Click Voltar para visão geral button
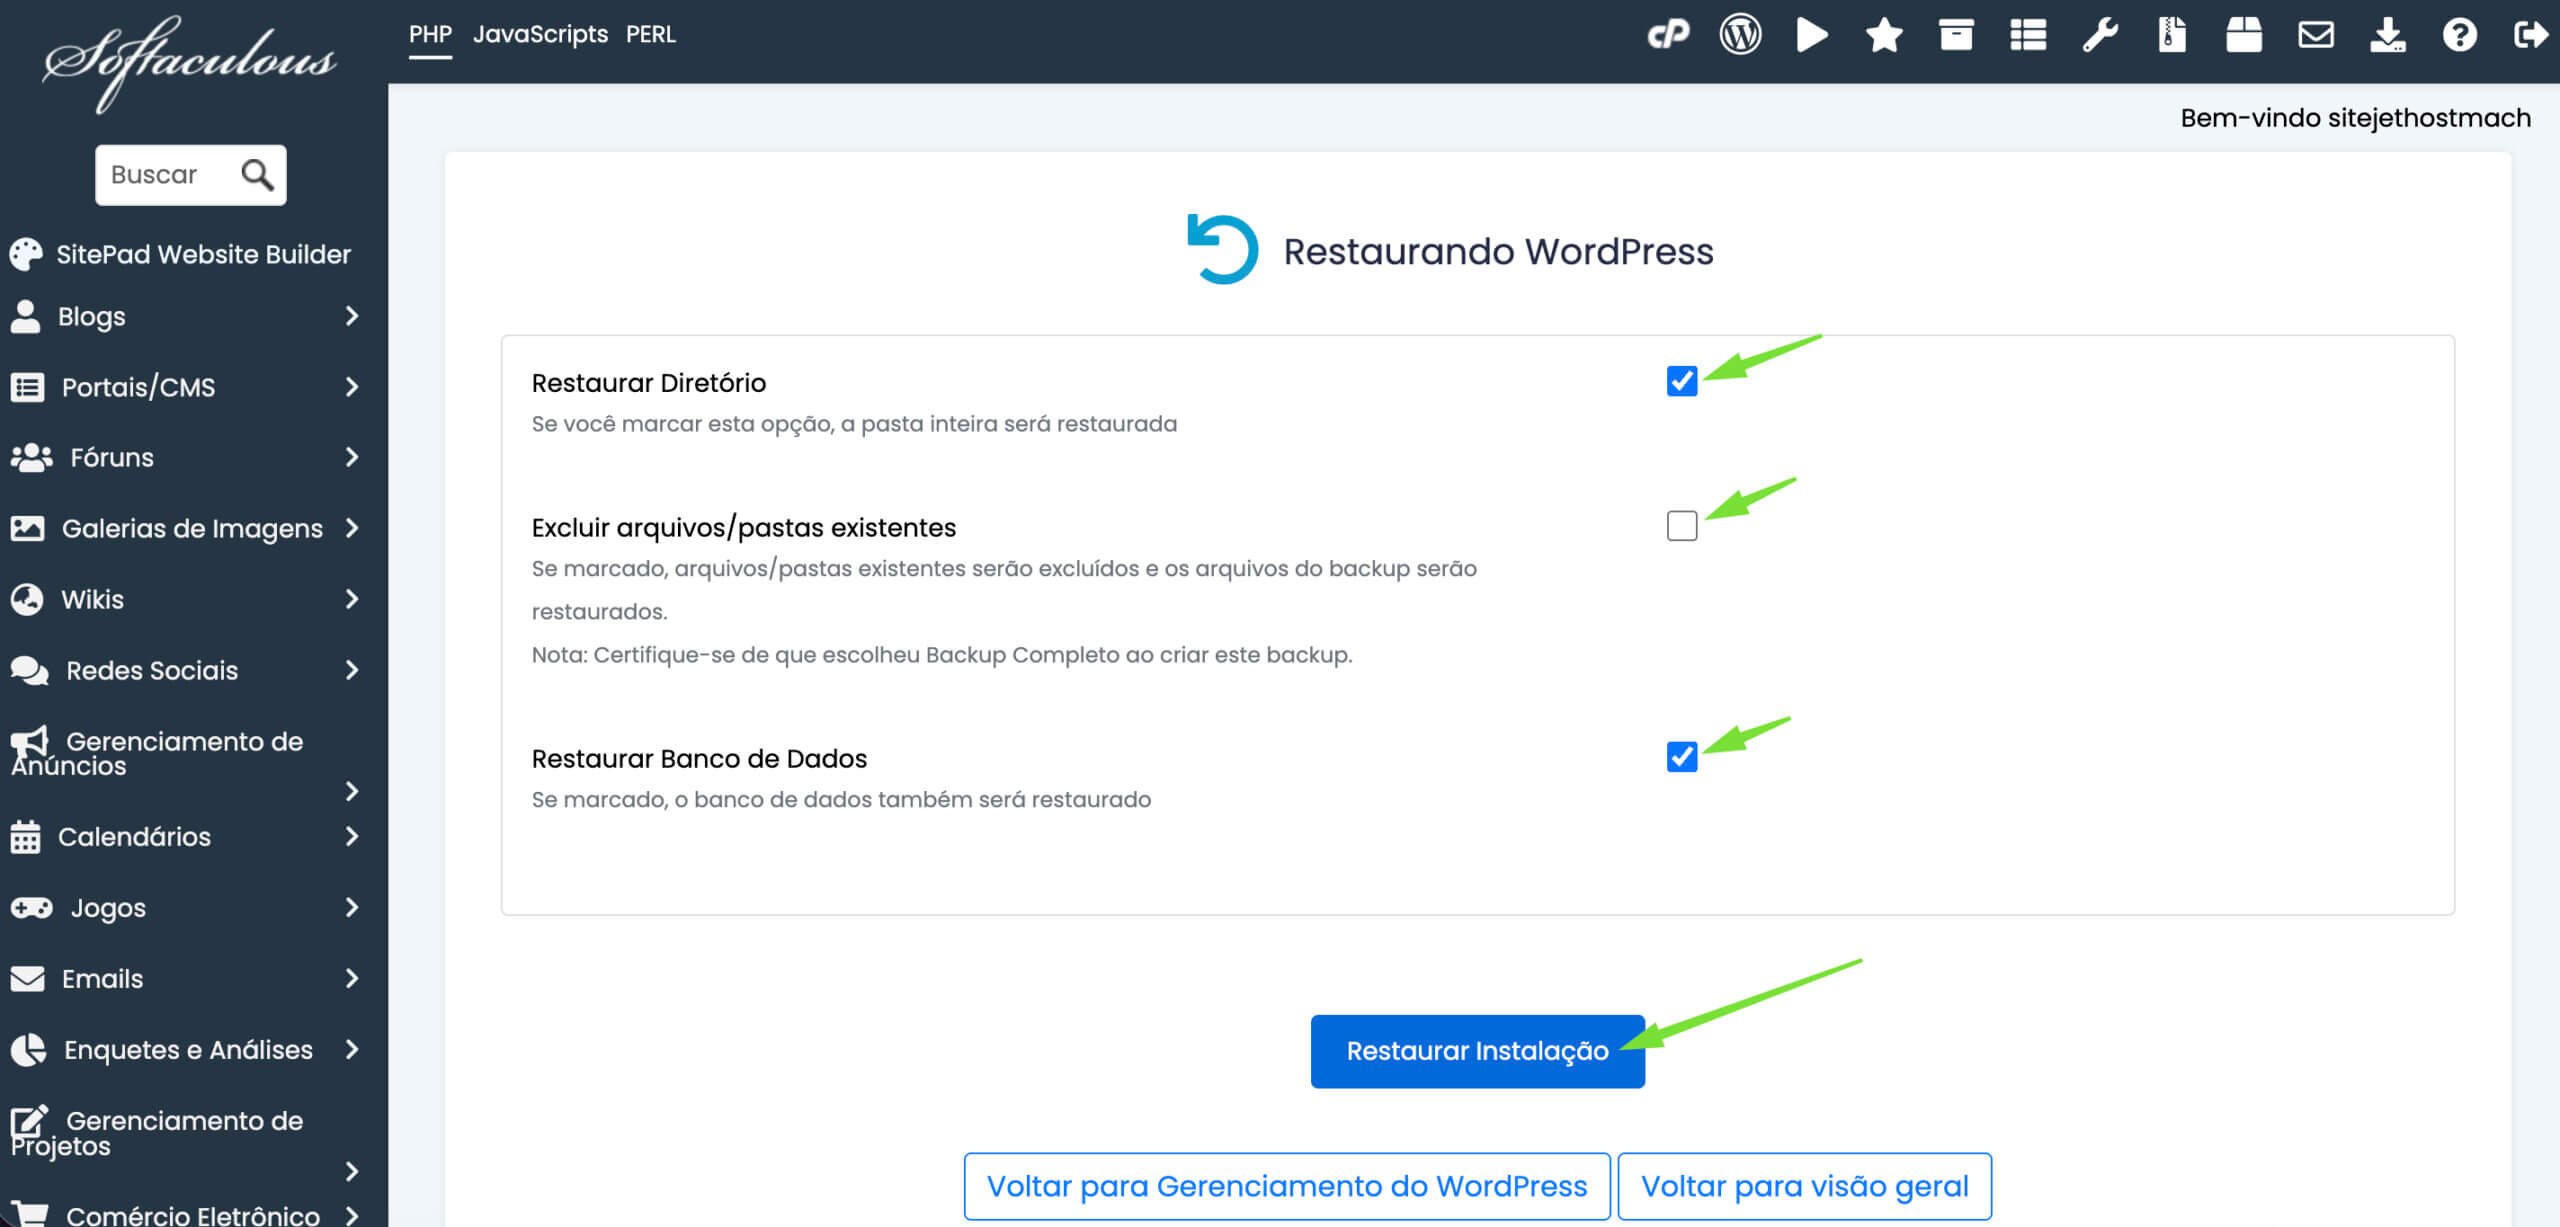Viewport: 2560px width, 1227px height. pos(1804,1186)
